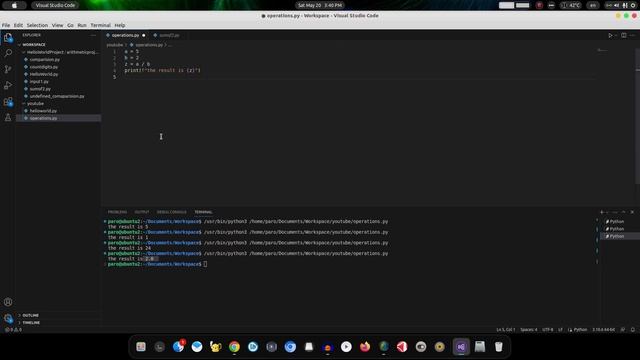Open the Accounts menu icon

(x=8, y=302)
